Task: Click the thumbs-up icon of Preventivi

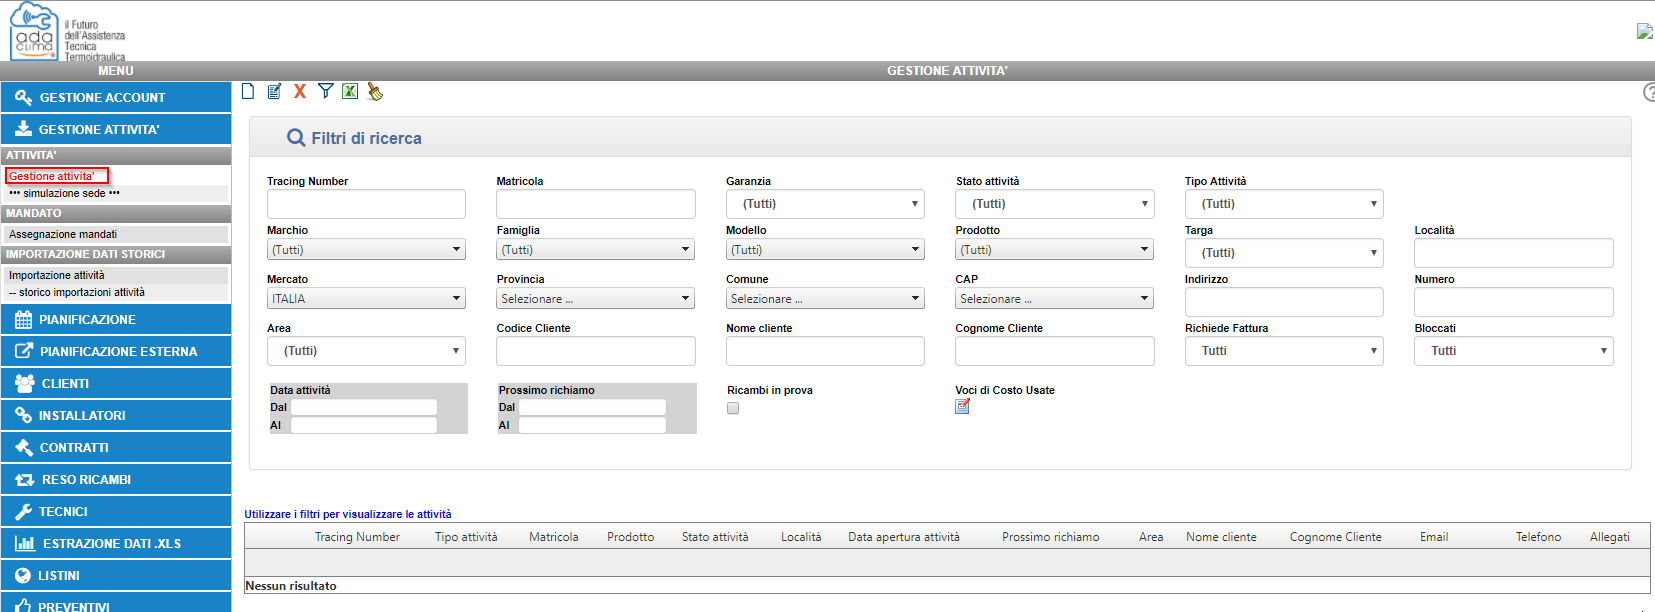Action: (x=23, y=606)
